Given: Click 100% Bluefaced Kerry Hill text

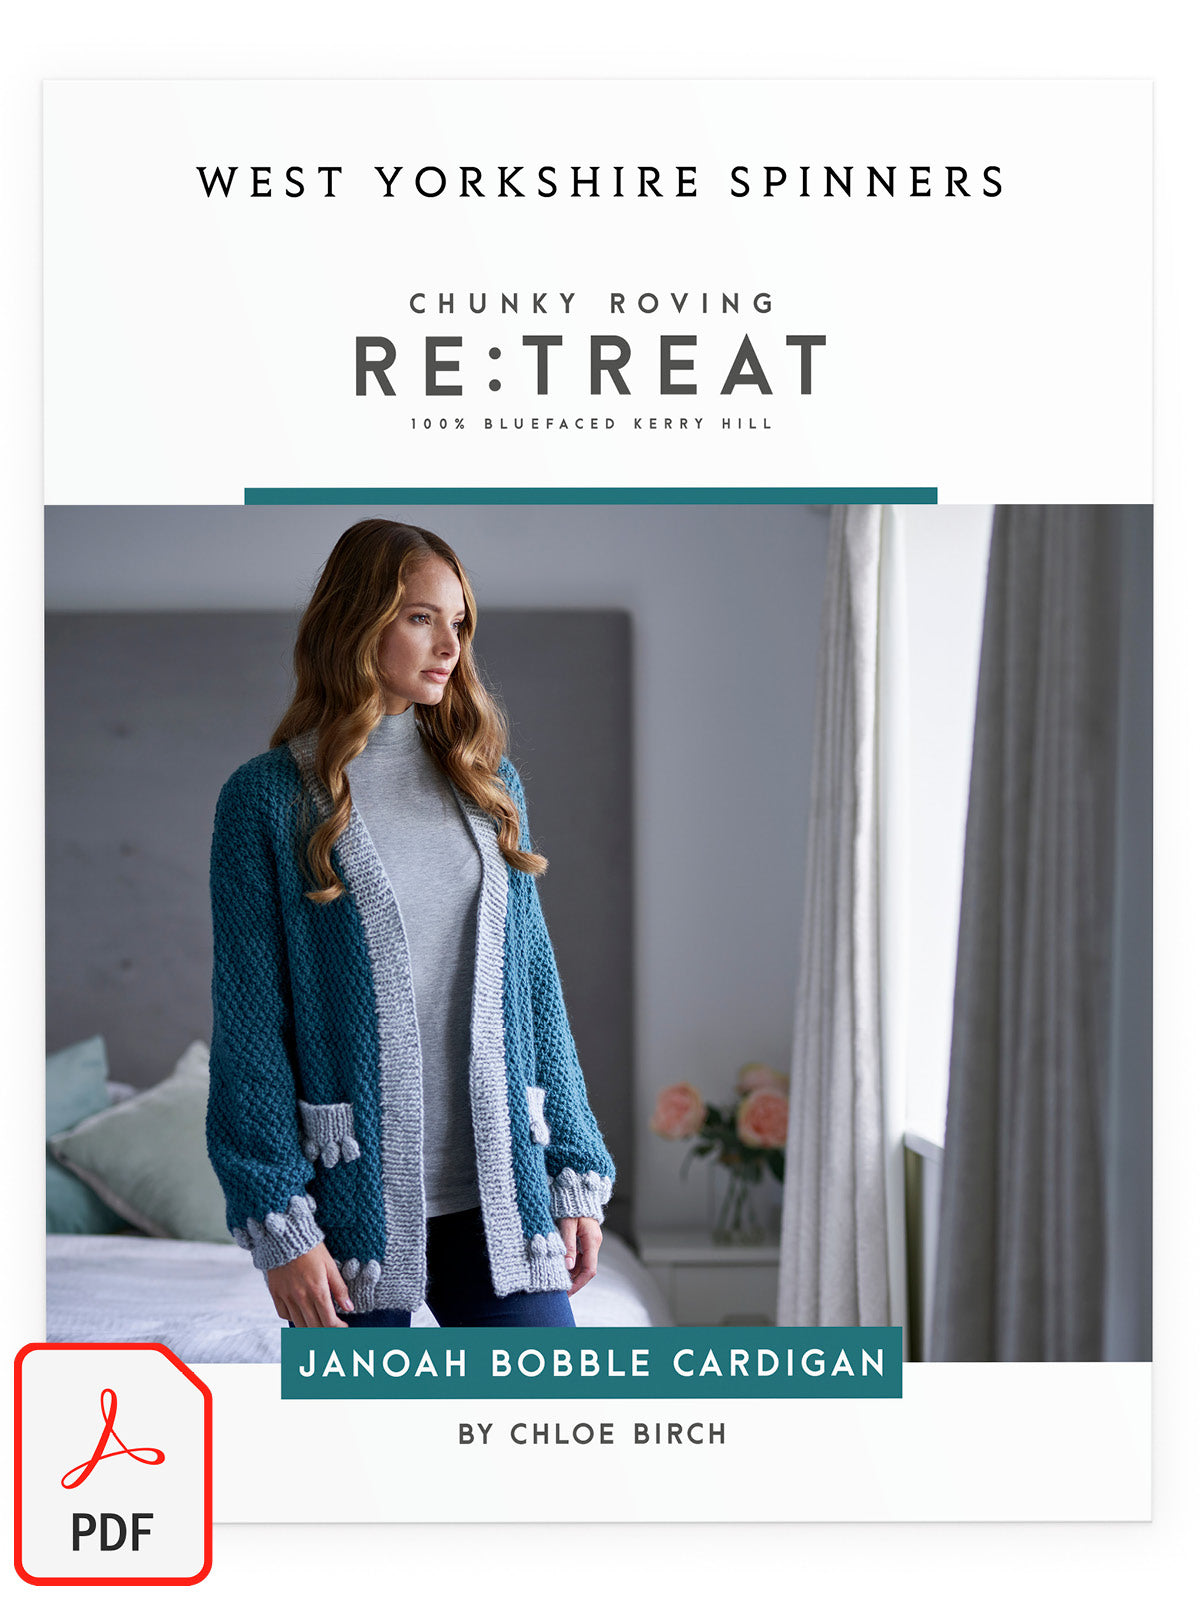Looking at the screenshot, I should (591, 424).
